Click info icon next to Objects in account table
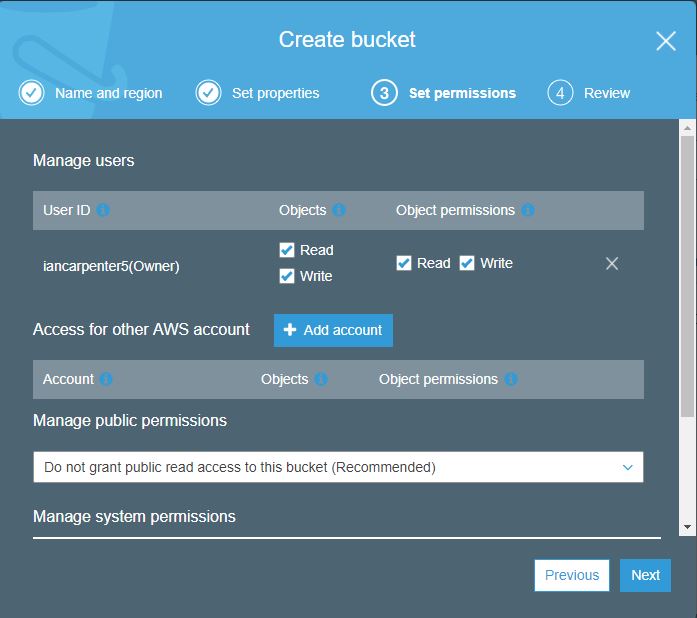This screenshot has width=697, height=618. 321,380
